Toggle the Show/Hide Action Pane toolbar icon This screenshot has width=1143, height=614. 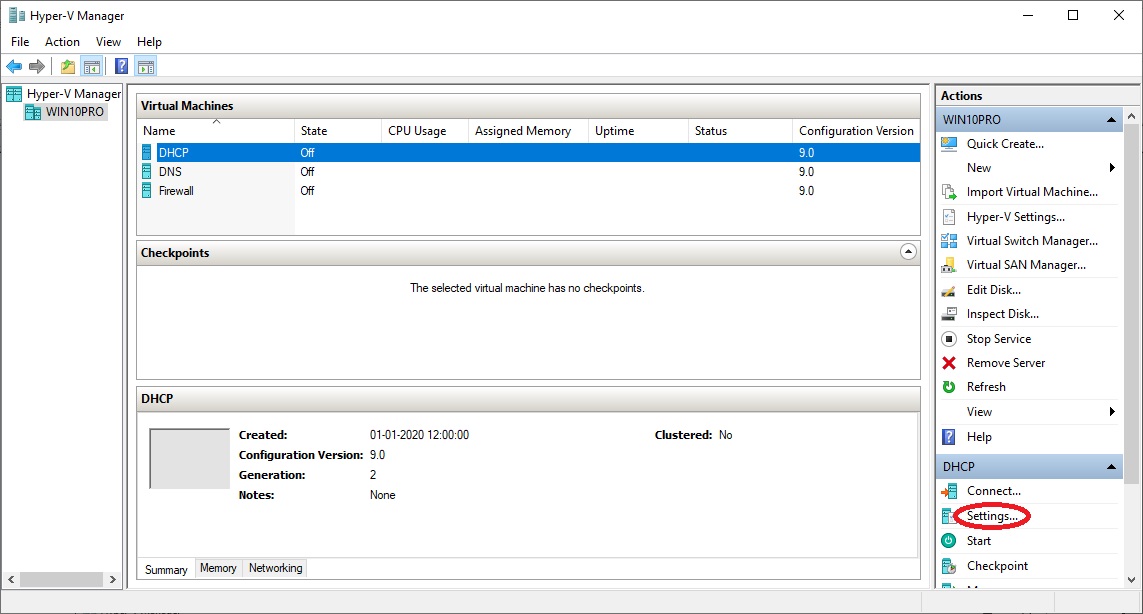pos(146,67)
